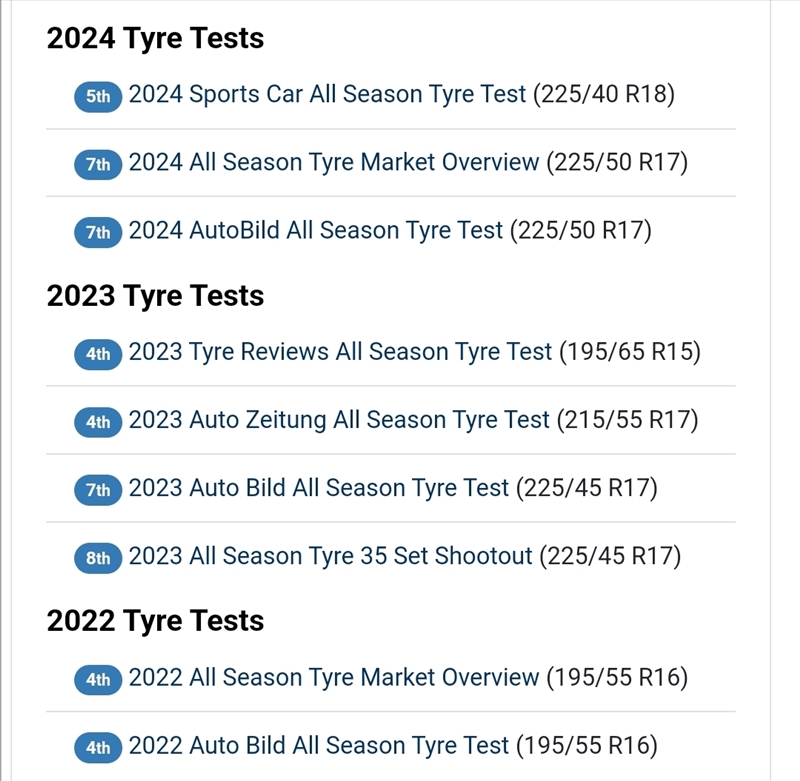Click 7th badge beside 2024 Market Overview
800x781 pixels.
pyautogui.click(x=98, y=165)
